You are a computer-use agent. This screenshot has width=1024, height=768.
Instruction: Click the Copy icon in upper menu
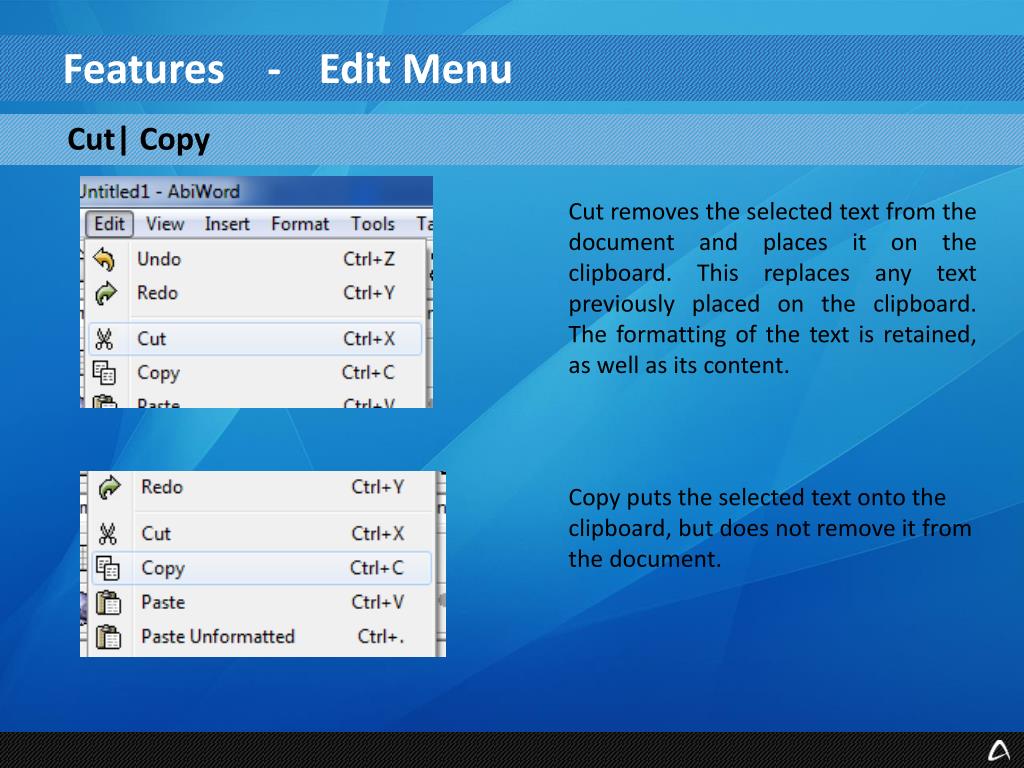click(104, 373)
